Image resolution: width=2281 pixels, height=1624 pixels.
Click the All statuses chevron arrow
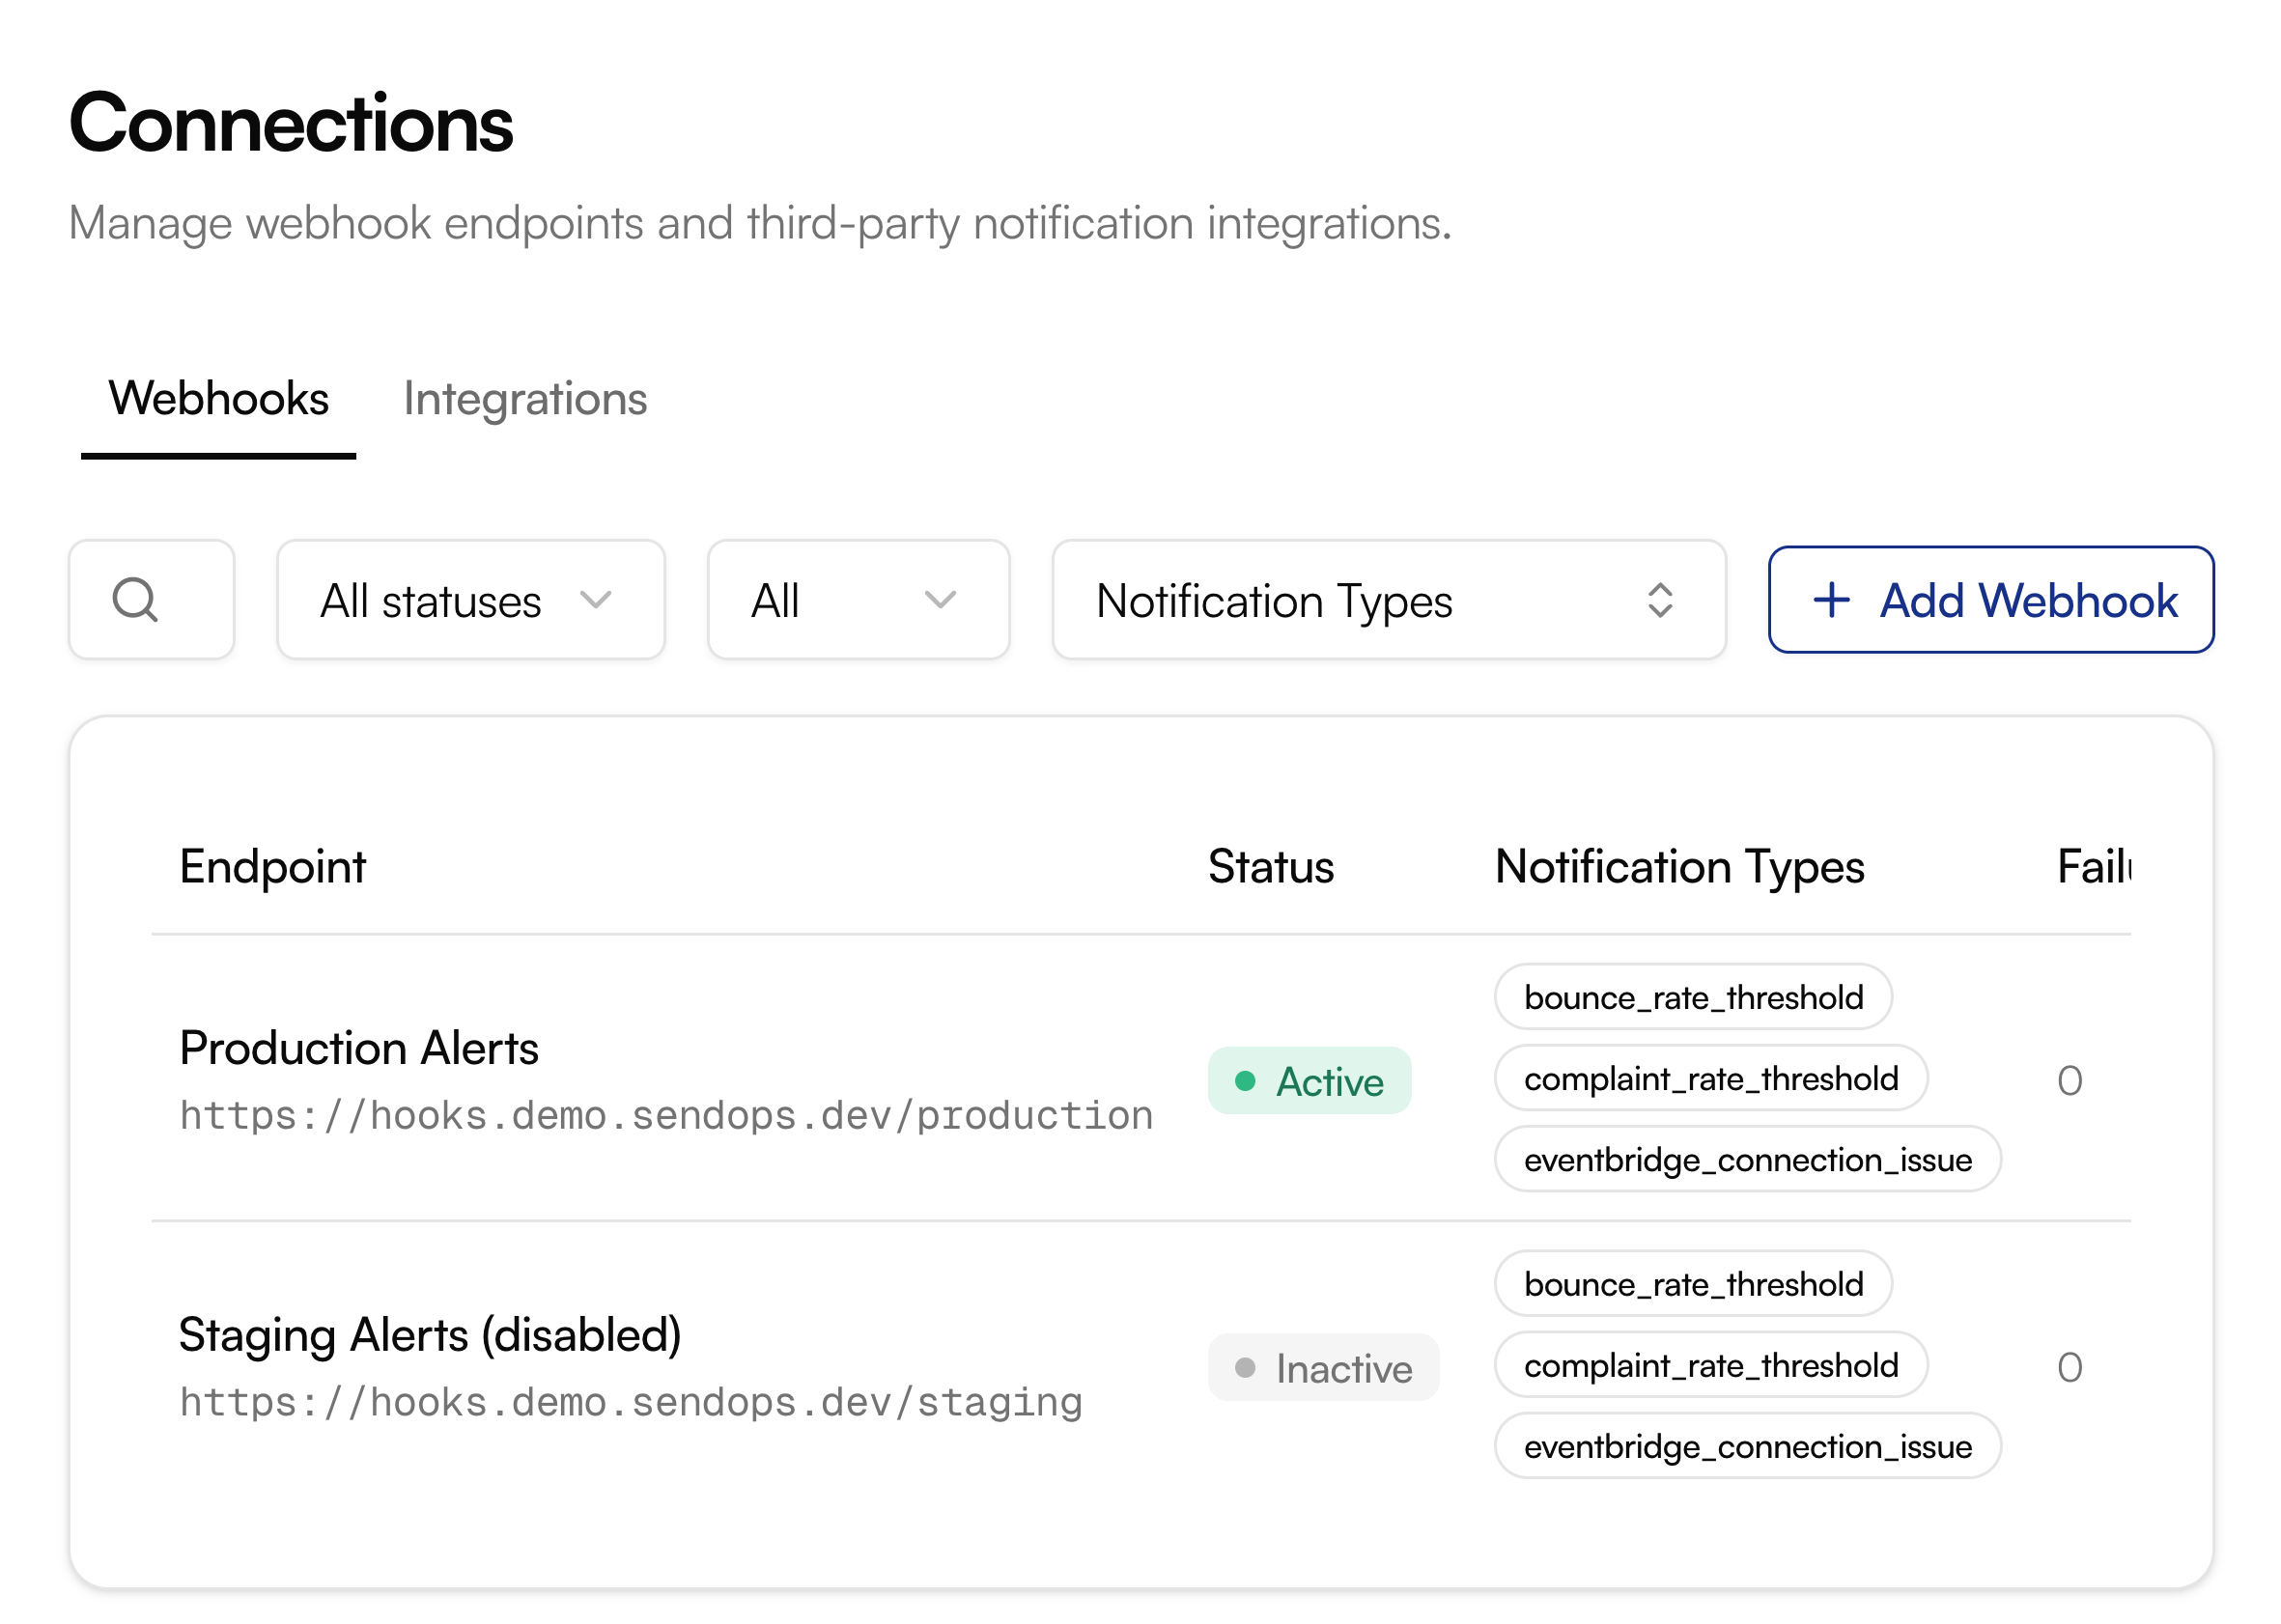coord(596,601)
